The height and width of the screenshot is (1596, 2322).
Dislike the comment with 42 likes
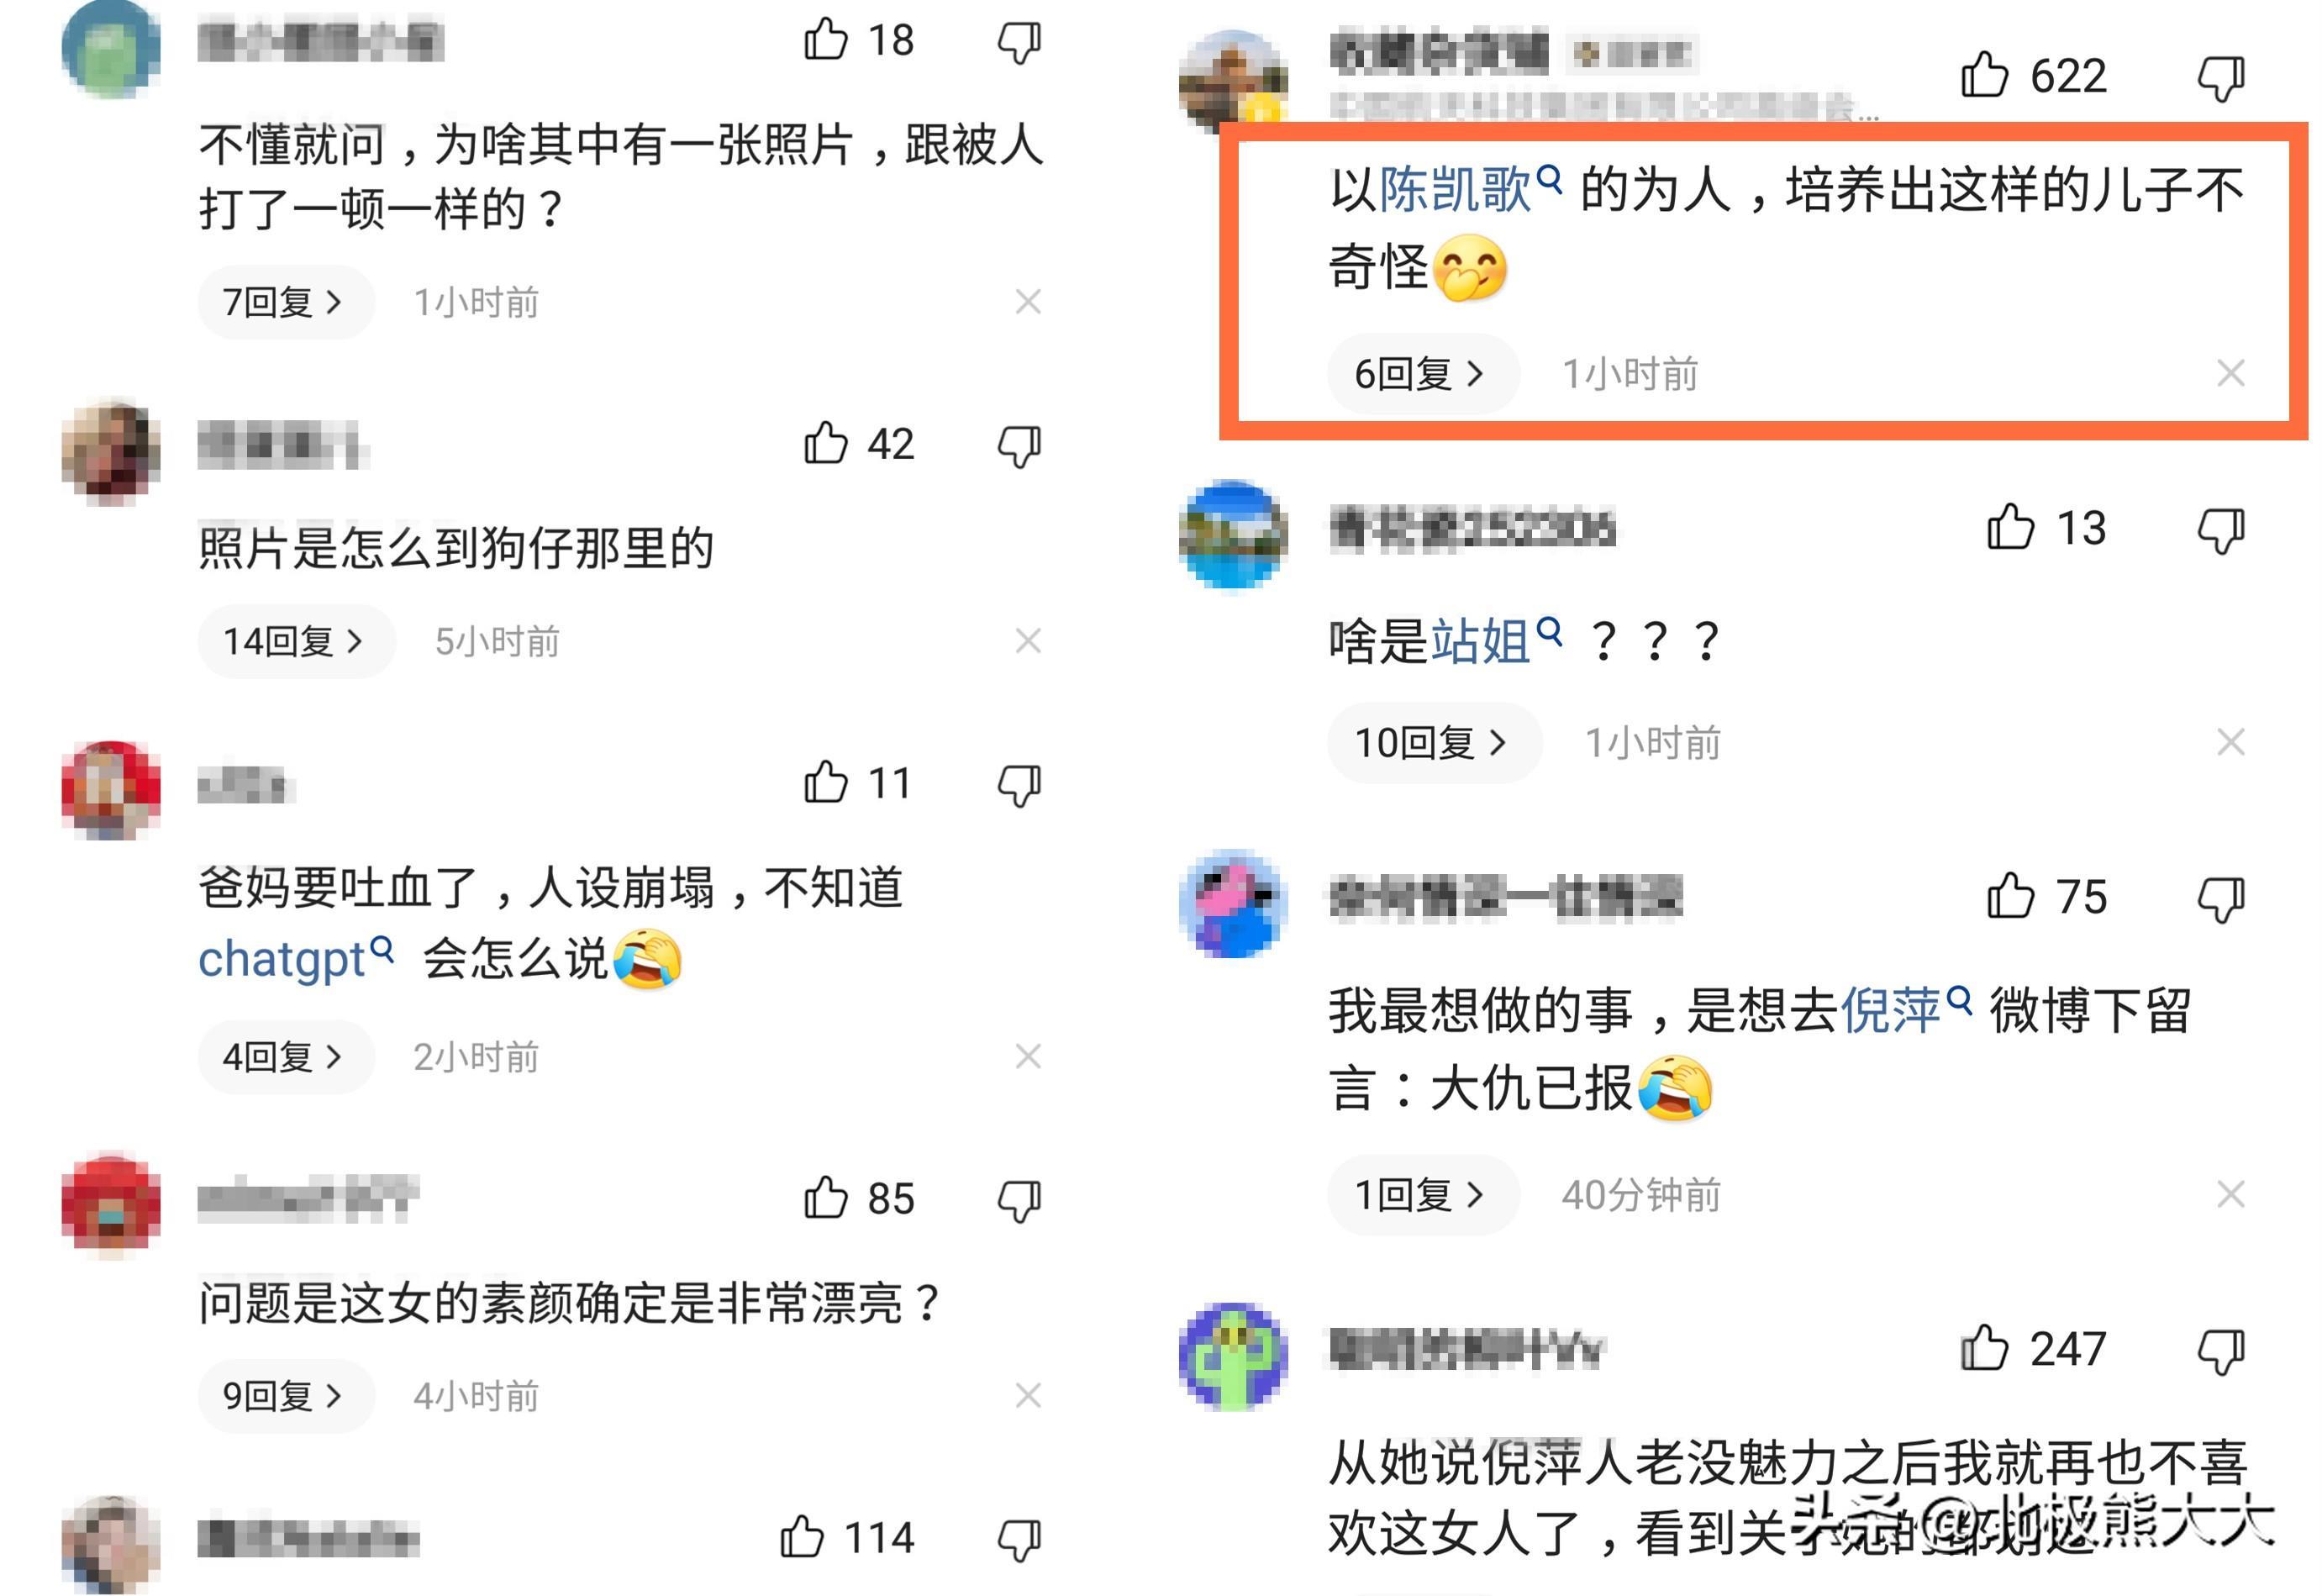[1019, 445]
